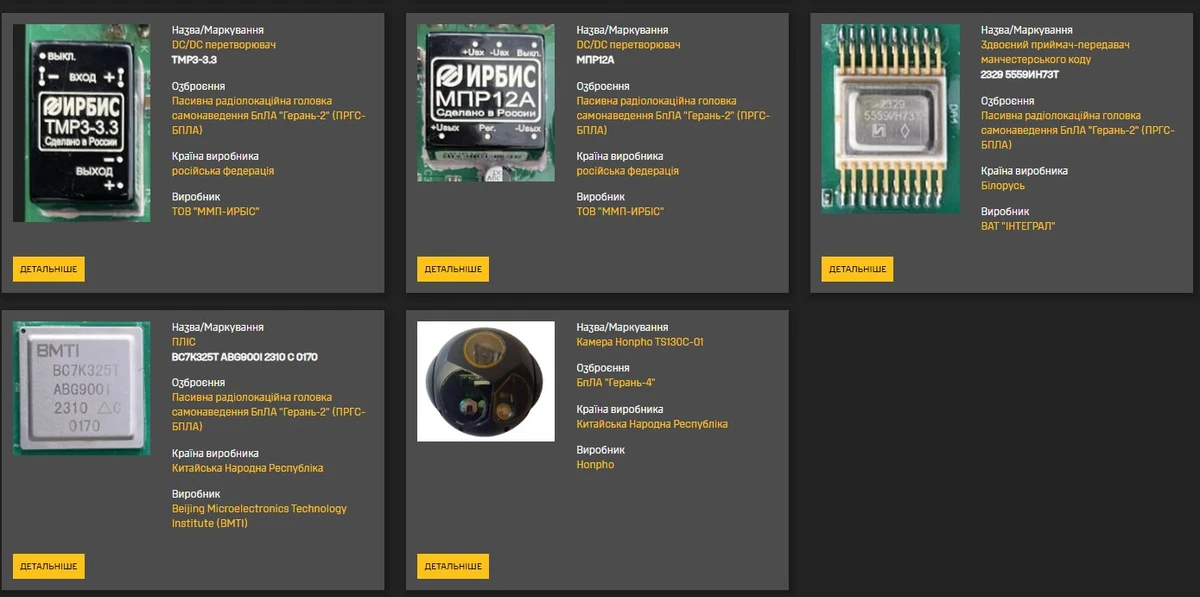Click Білорусь country link
This screenshot has width=1200, height=597.
(x=1003, y=186)
